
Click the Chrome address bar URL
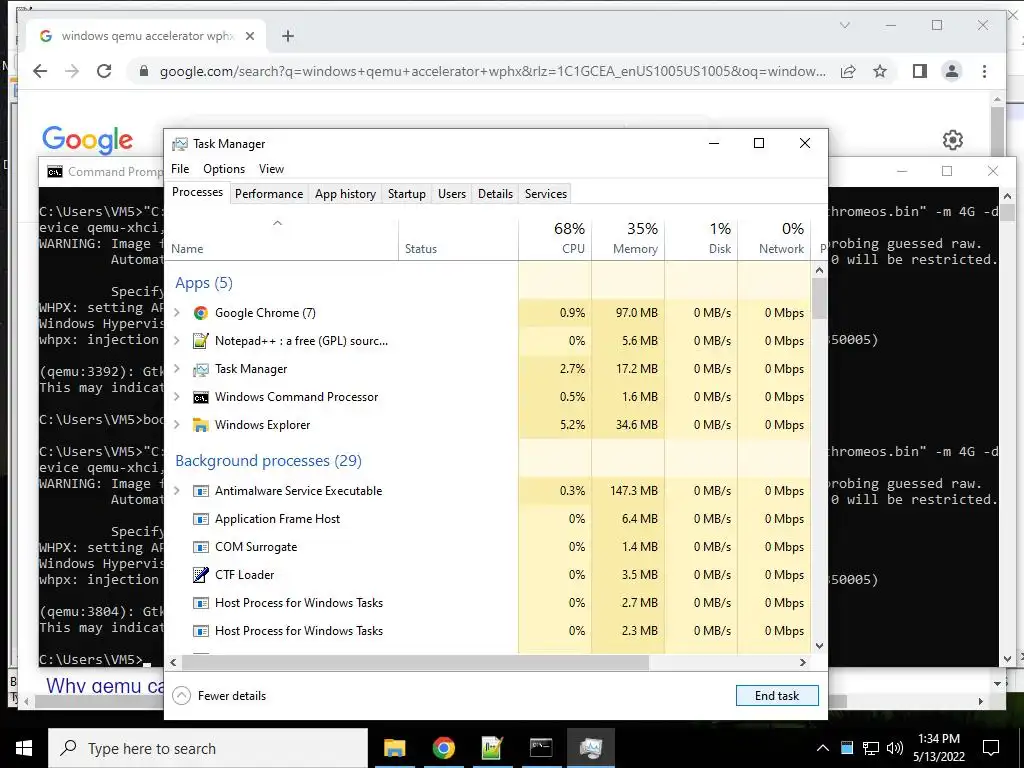click(x=492, y=71)
